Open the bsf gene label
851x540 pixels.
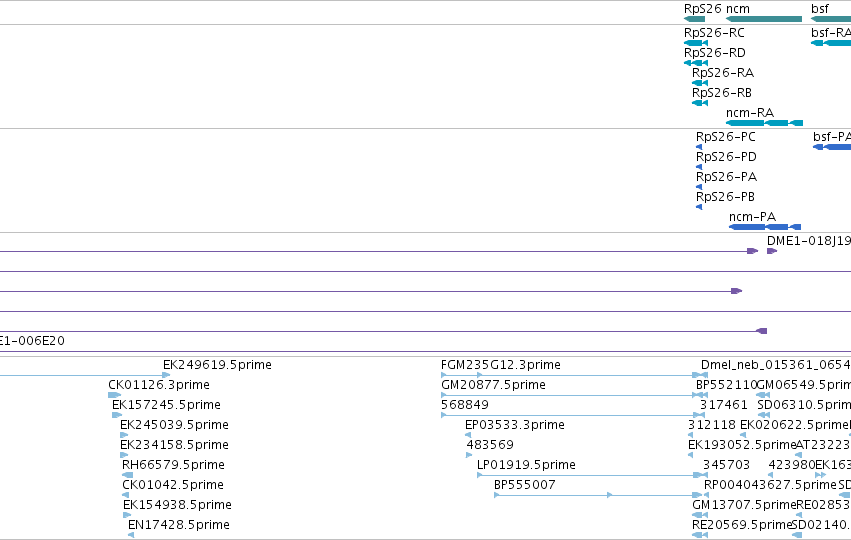click(x=820, y=9)
